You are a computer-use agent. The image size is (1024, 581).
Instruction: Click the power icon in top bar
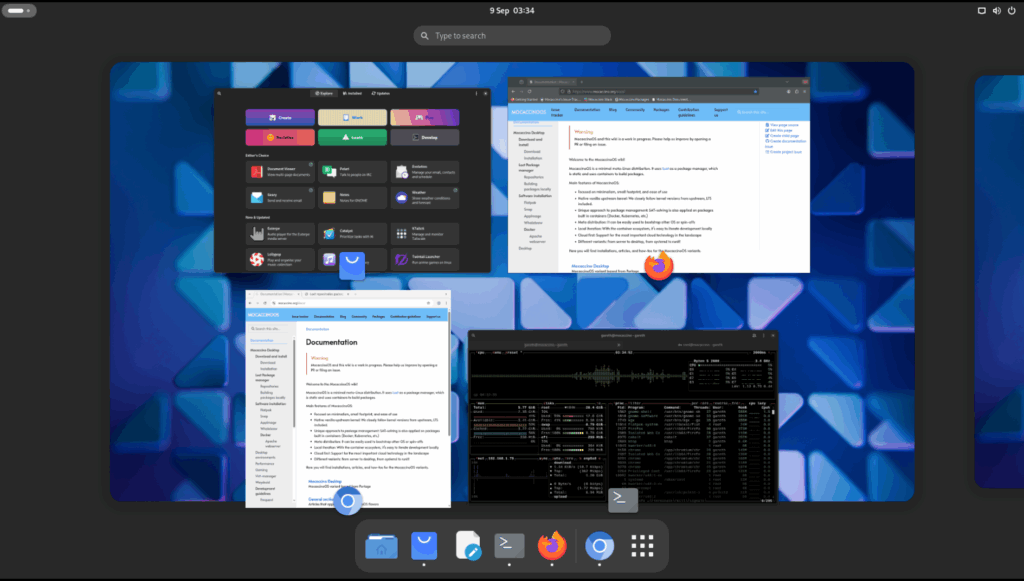pos(1007,10)
